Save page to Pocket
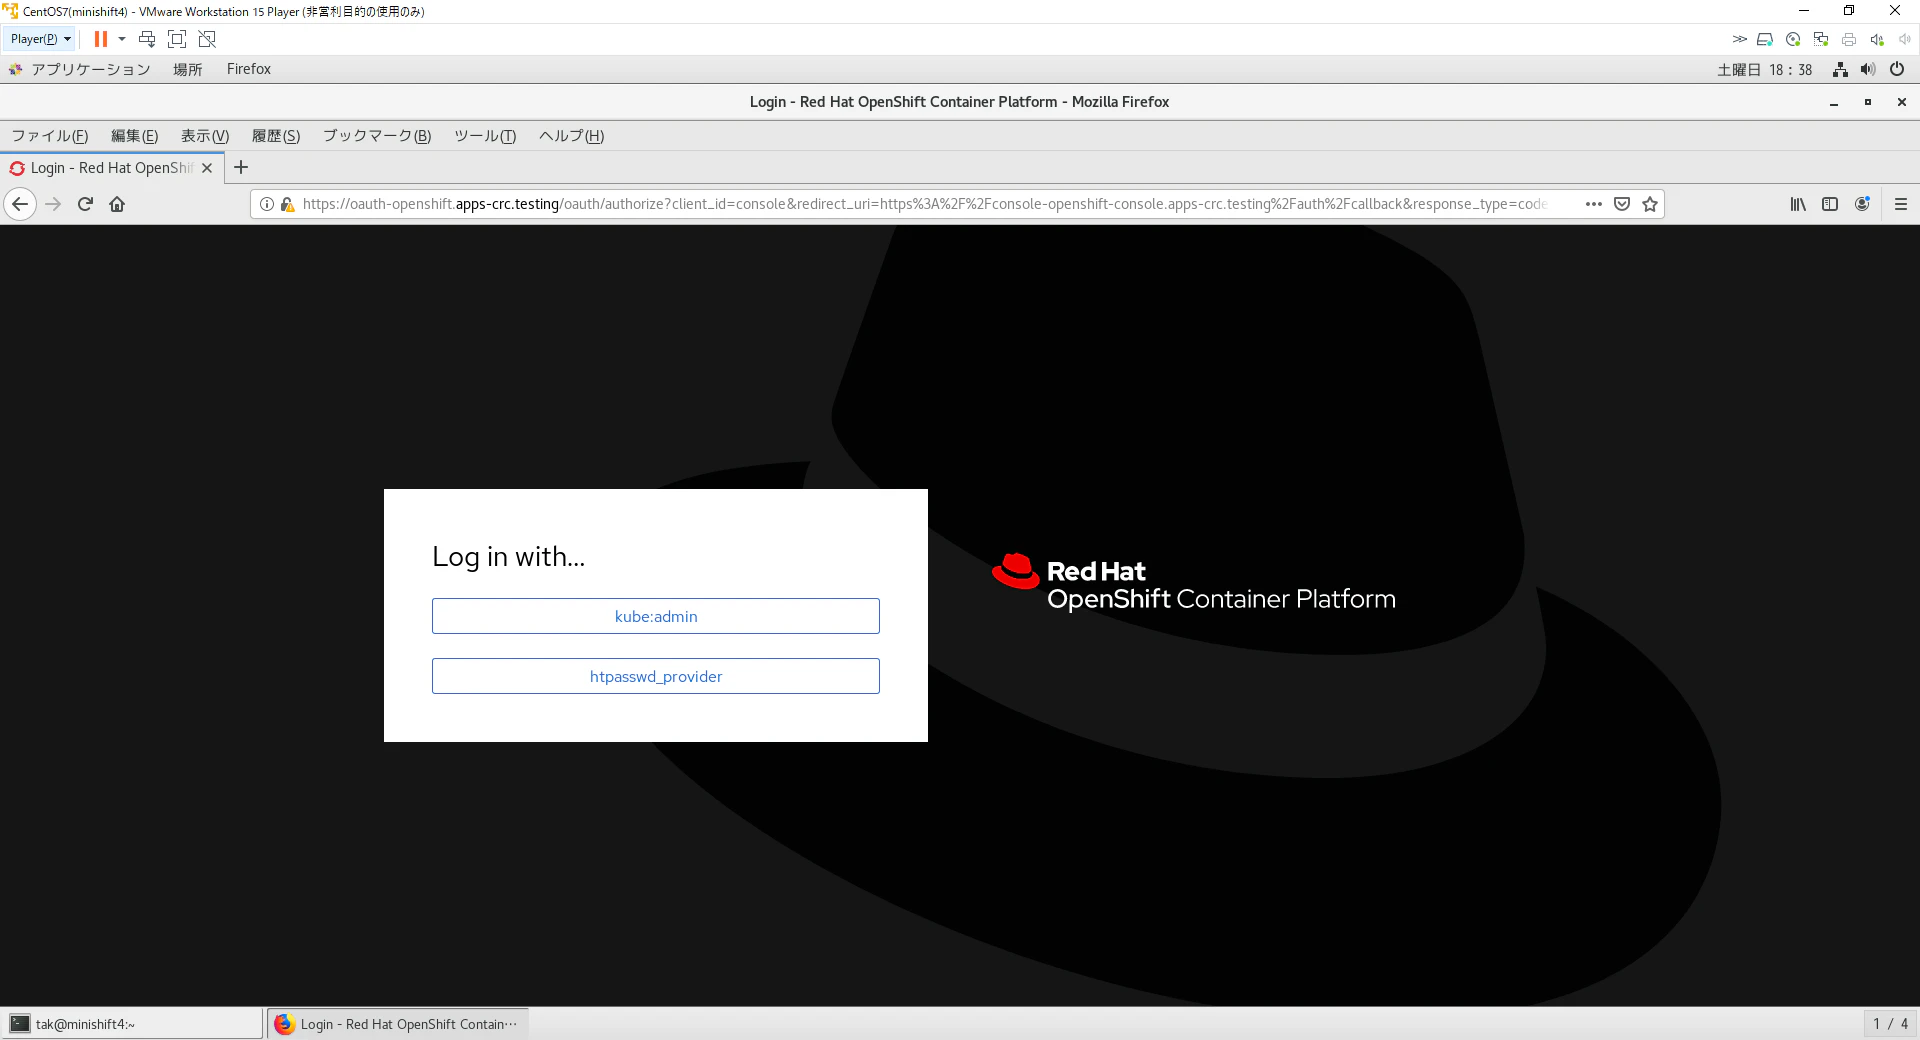1920x1040 pixels. pyautogui.click(x=1622, y=204)
